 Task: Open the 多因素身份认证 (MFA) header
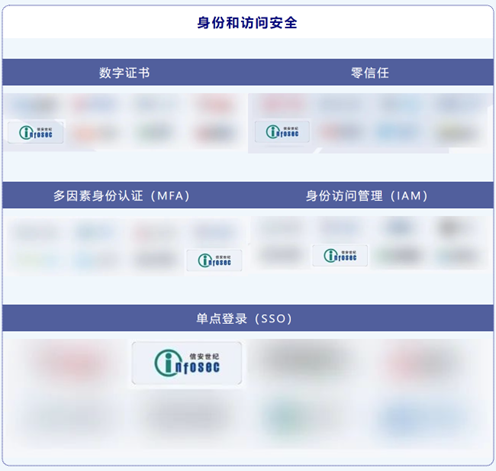122,196
